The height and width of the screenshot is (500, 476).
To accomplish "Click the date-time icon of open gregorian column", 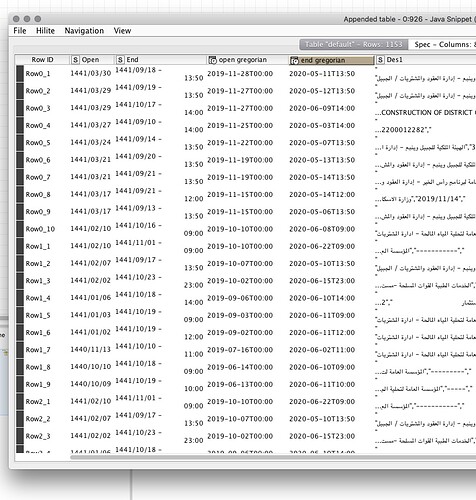I will click(x=212, y=60).
